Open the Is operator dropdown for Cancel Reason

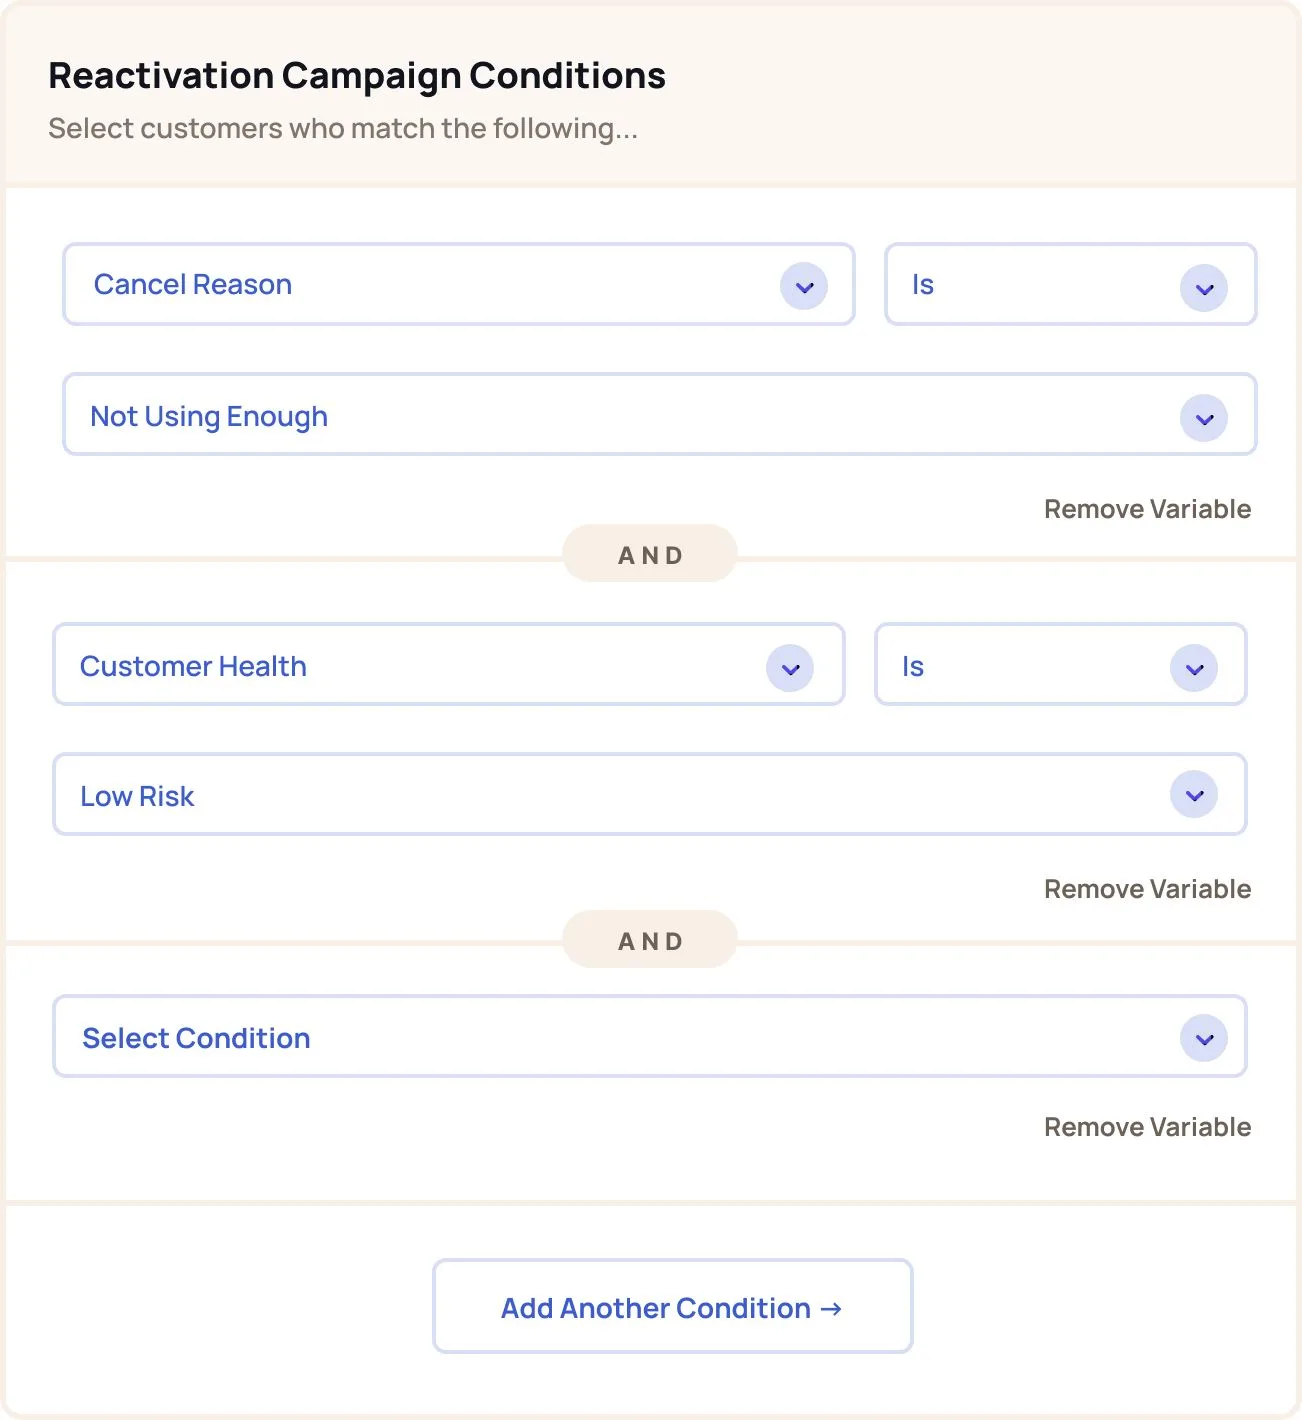[x=1071, y=284]
